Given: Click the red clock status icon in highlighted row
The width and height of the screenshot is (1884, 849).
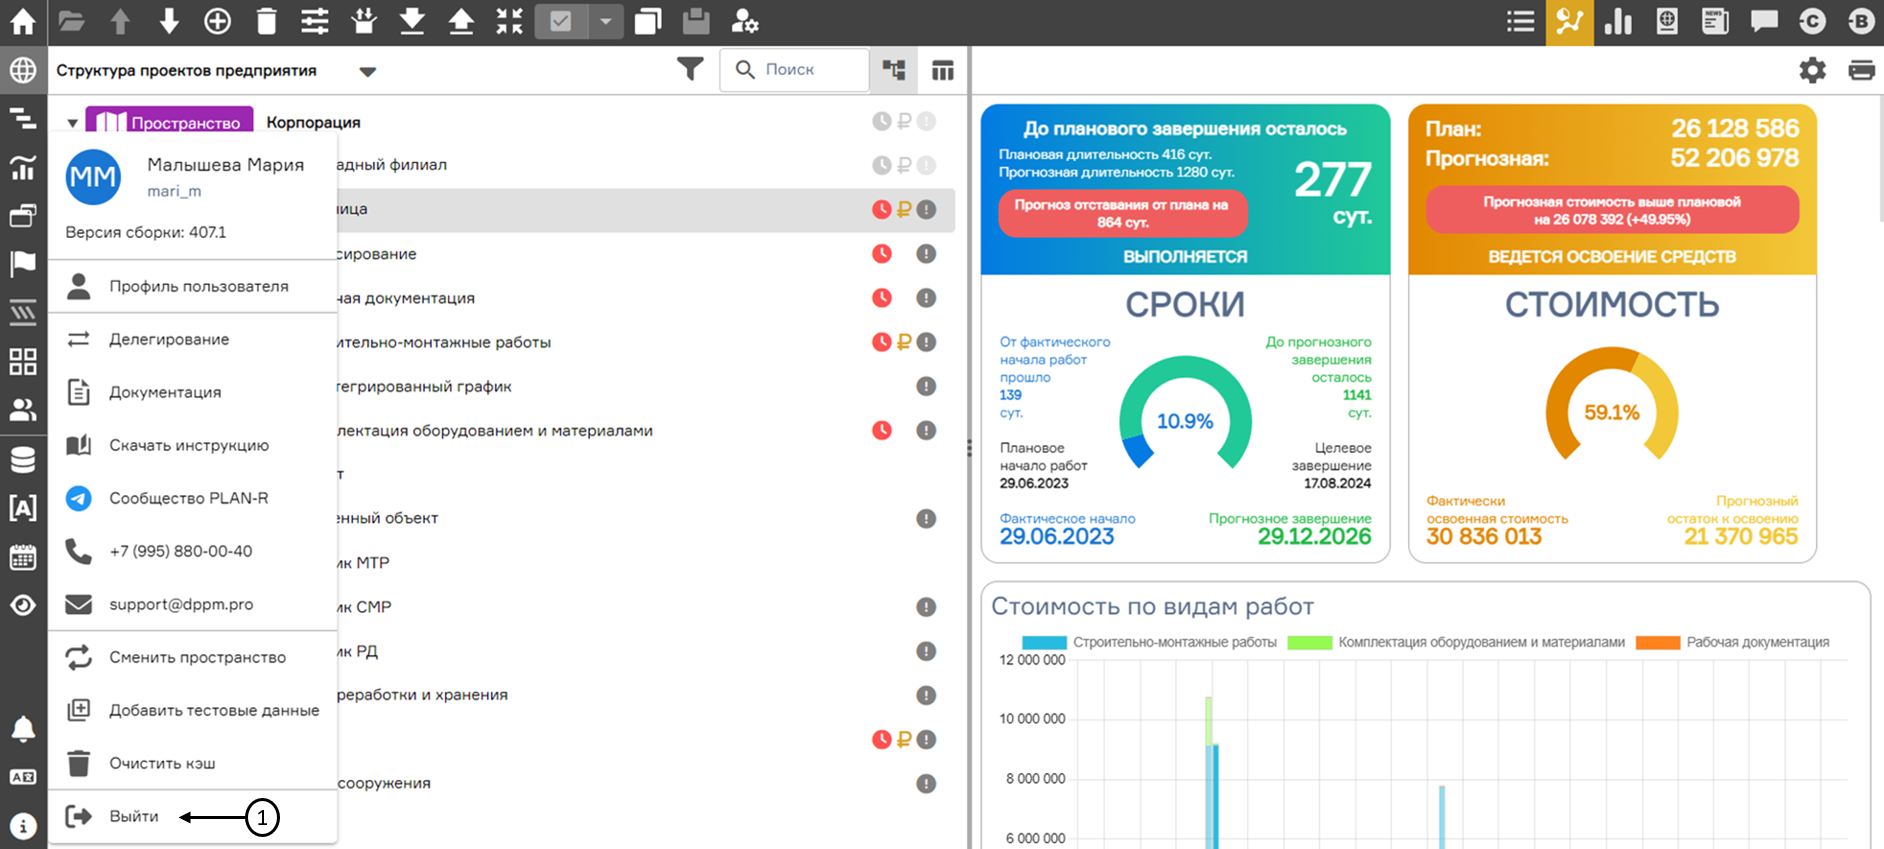Looking at the screenshot, I should click(x=881, y=209).
